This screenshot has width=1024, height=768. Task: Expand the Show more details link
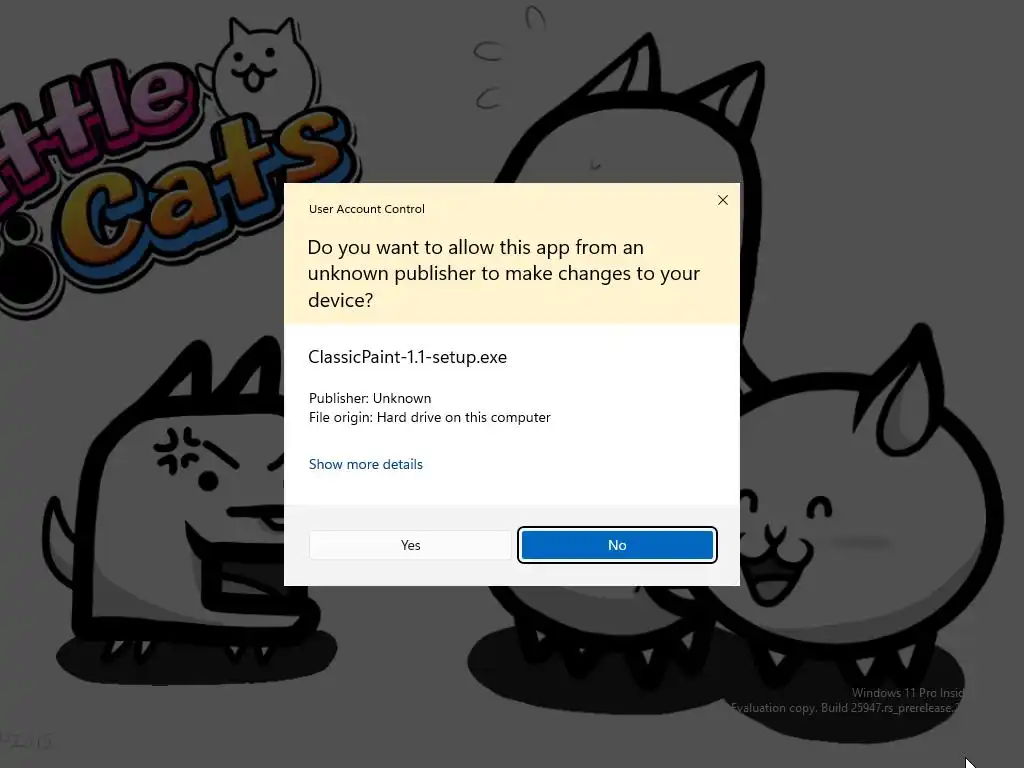366,464
